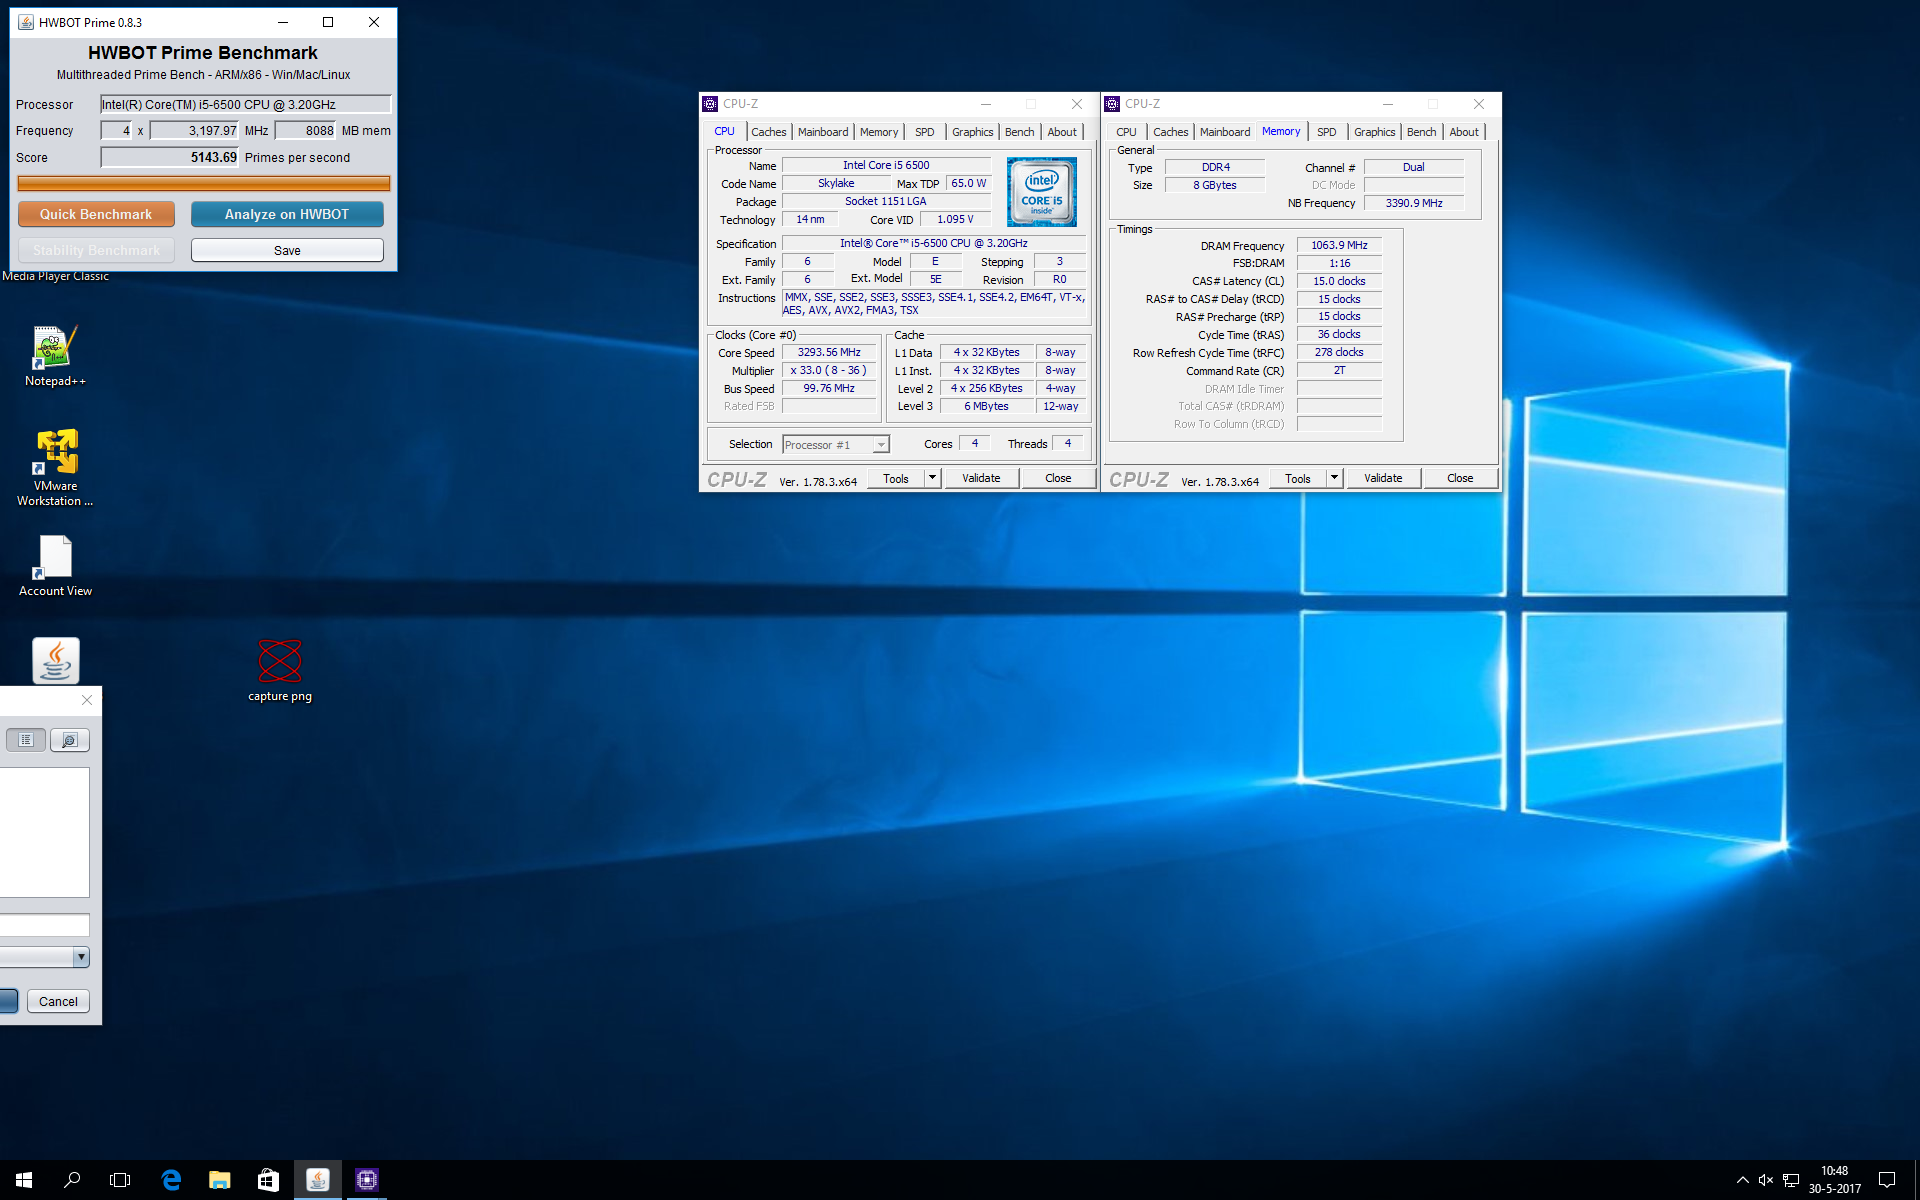Image resolution: width=1920 pixels, height=1200 pixels.
Task: Show hidden system tray icons
Action: (1742, 1180)
